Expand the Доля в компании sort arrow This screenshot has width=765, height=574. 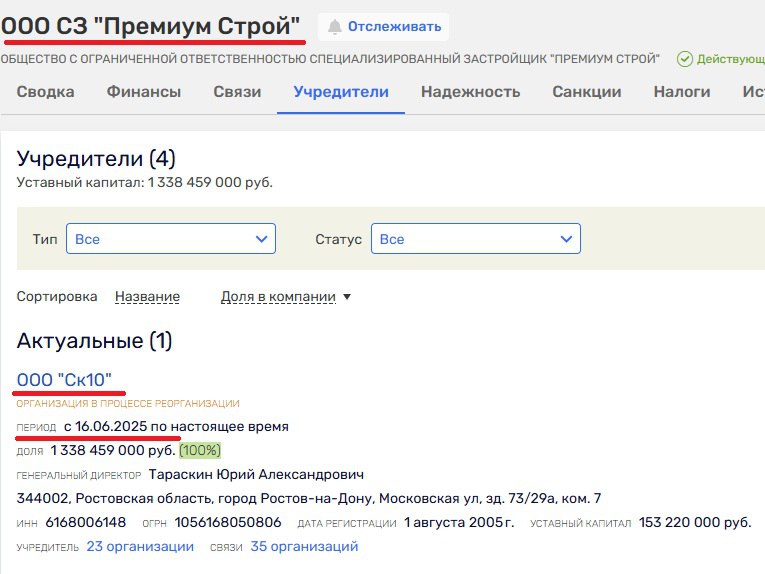tap(347, 297)
